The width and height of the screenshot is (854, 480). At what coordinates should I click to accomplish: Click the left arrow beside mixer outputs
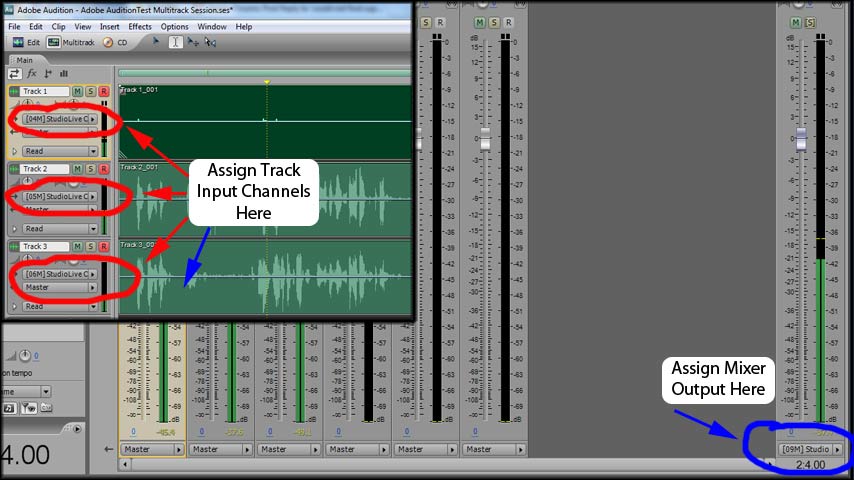coord(108,449)
